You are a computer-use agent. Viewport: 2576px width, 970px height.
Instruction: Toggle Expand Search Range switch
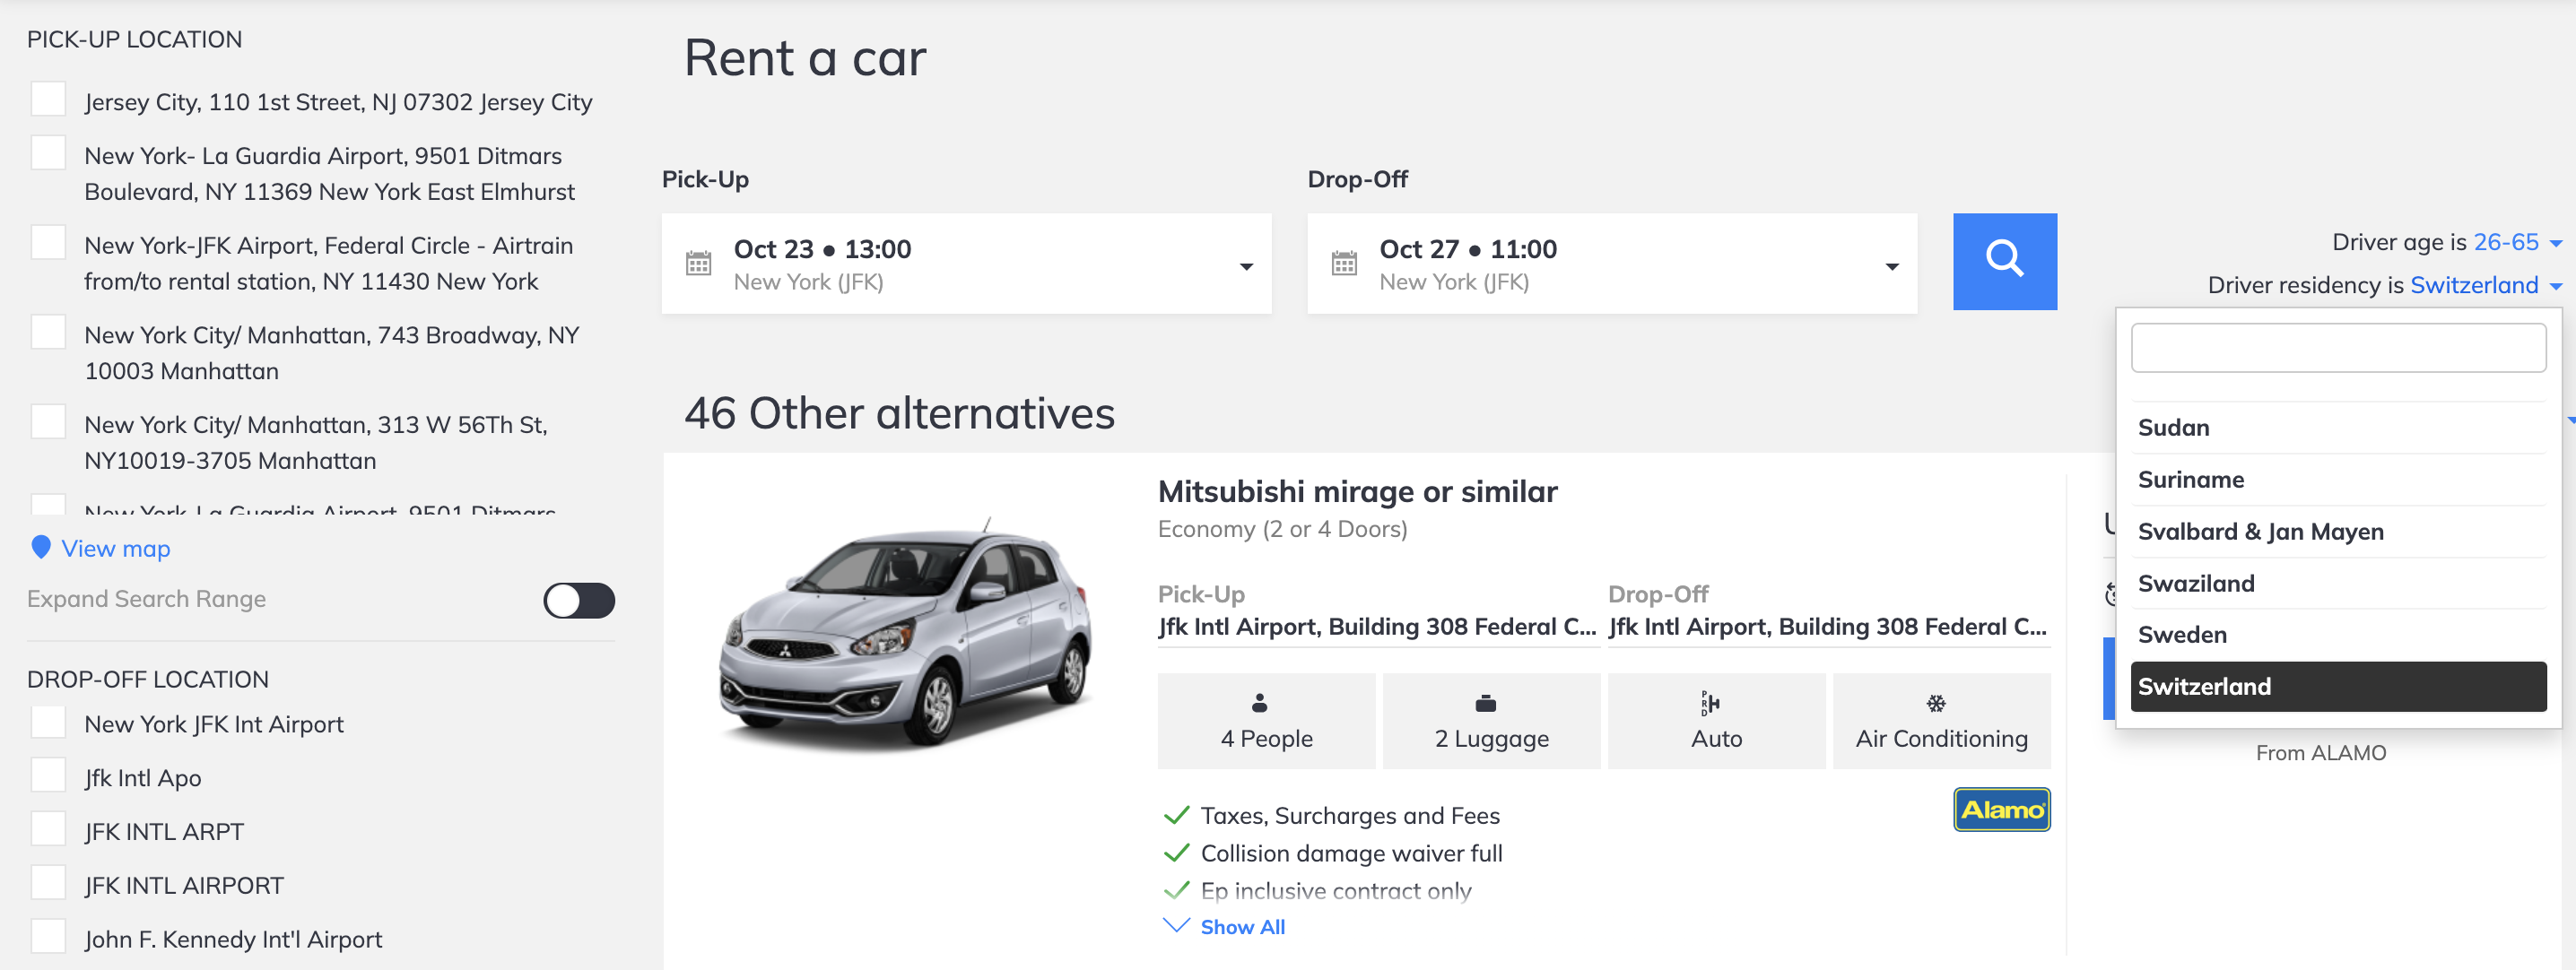point(579,600)
